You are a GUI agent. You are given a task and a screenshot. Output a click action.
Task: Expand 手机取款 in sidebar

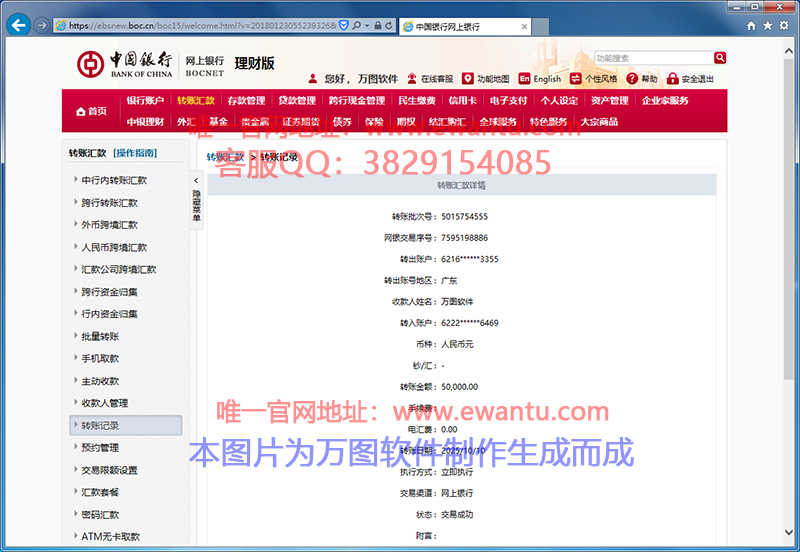tap(100, 358)
